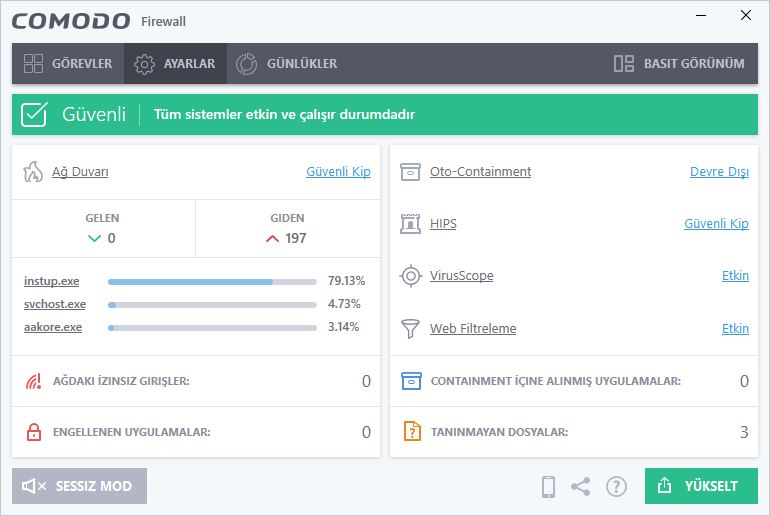Click the green Gelen down arrow
This screenshot has height=516, width=770.
point(94,239)
